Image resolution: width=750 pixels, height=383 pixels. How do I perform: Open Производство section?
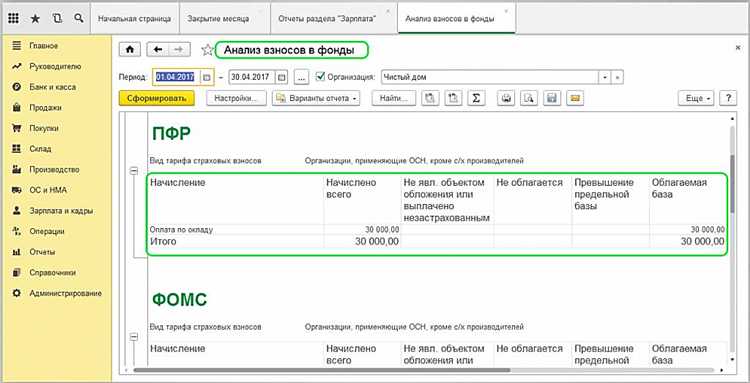54,169
